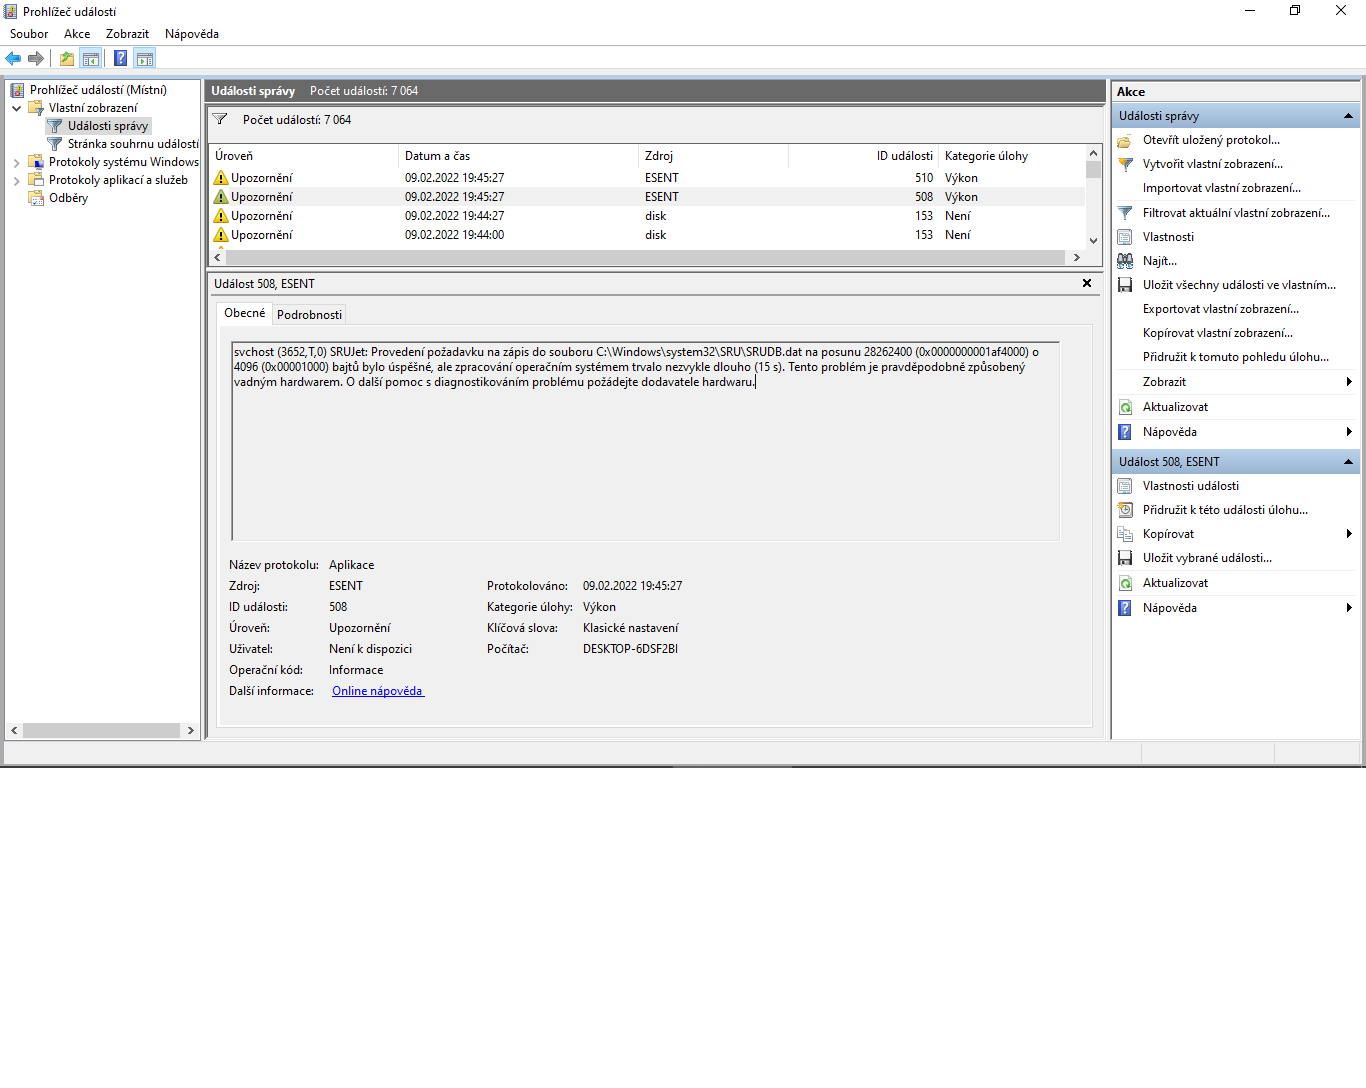
Task: Collapse the Událost 508, ESENT actions section
Action: click(x=1348, y=462)
